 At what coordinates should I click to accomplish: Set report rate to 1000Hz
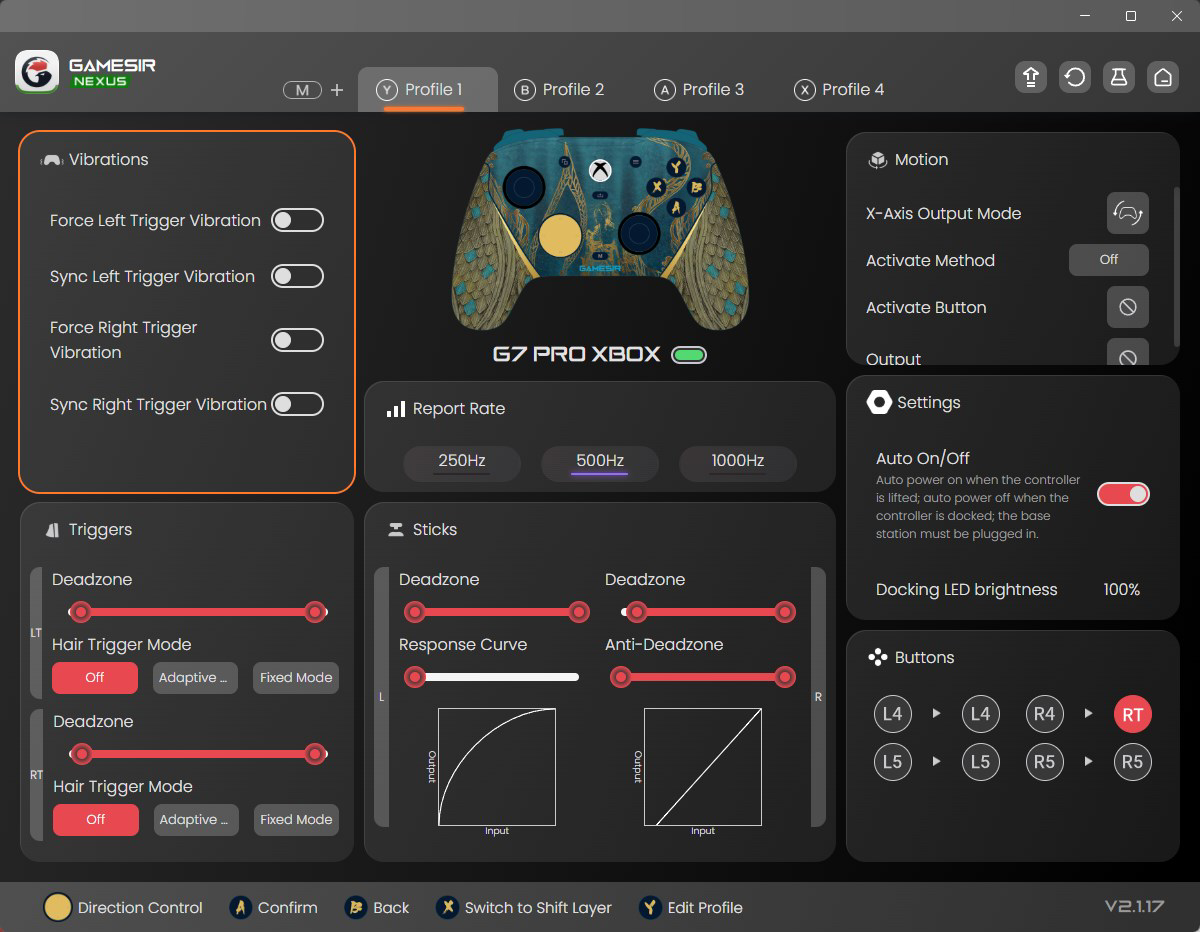pos(737,463)
